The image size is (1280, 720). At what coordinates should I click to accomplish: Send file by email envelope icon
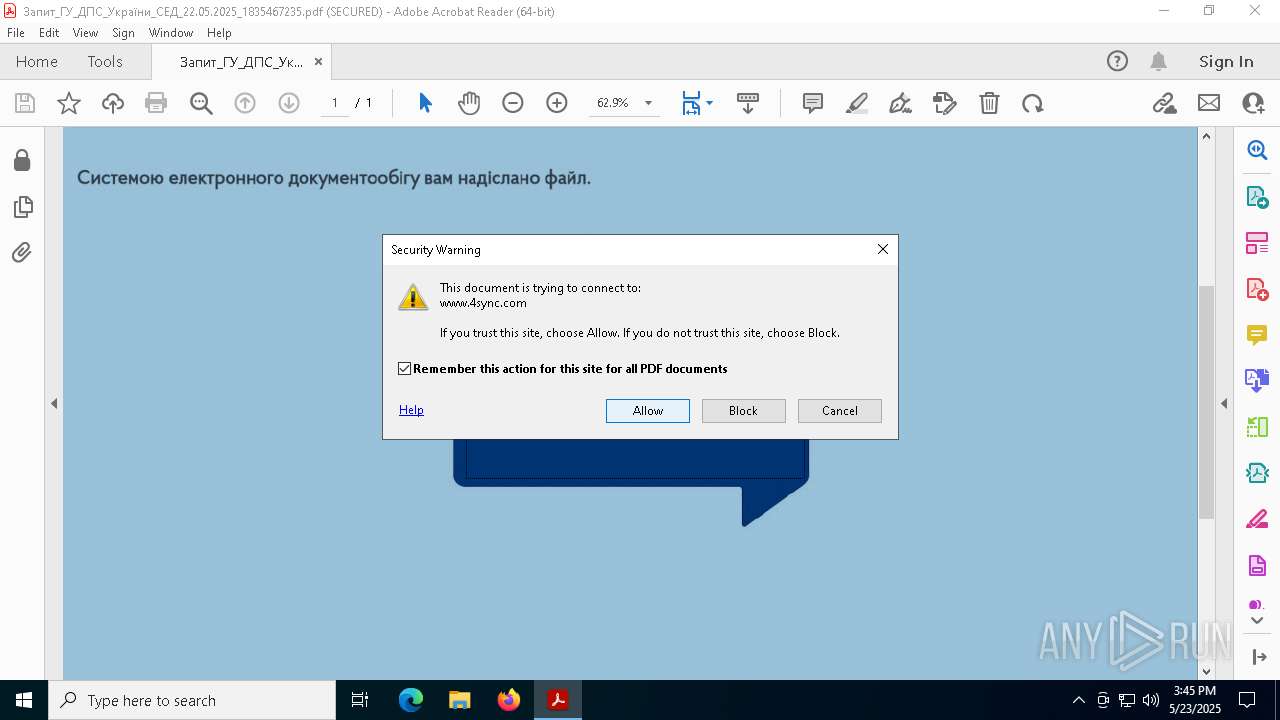(x=1209, y=103)
